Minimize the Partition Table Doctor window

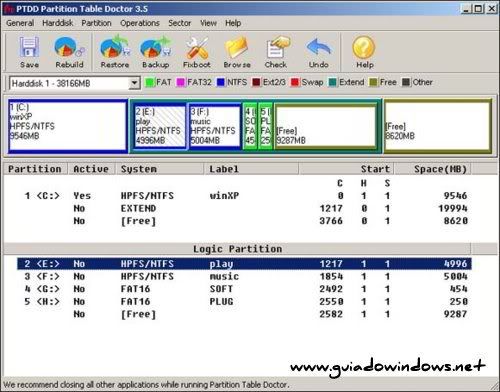click(x=466, y=9)
